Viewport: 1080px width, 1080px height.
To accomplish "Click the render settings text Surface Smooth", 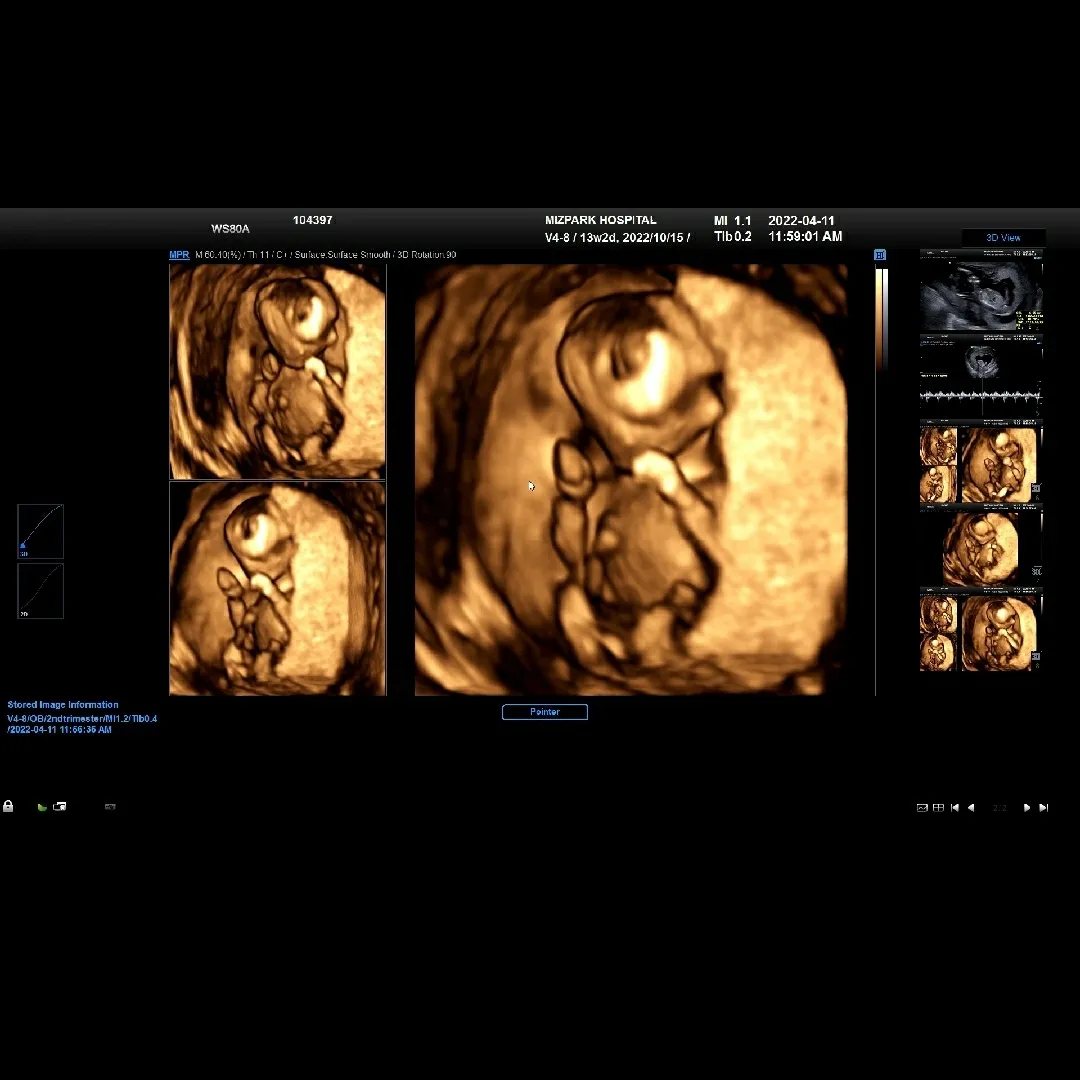I will click(x=358, y=255).
